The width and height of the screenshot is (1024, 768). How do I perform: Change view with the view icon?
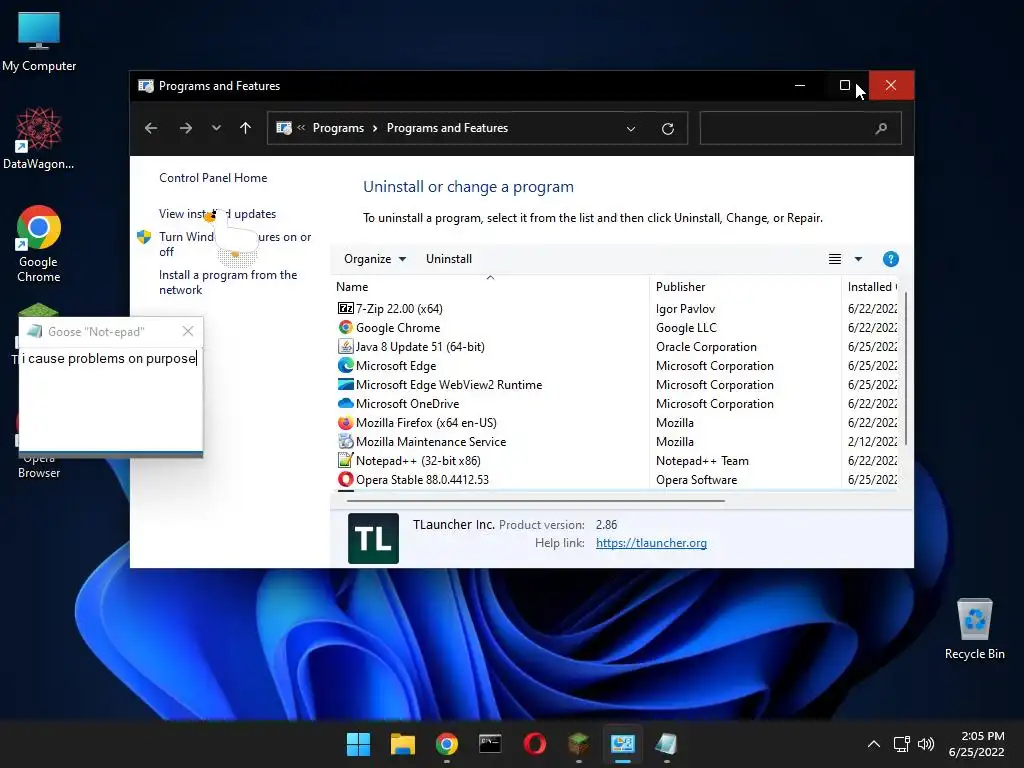(835, 259)
